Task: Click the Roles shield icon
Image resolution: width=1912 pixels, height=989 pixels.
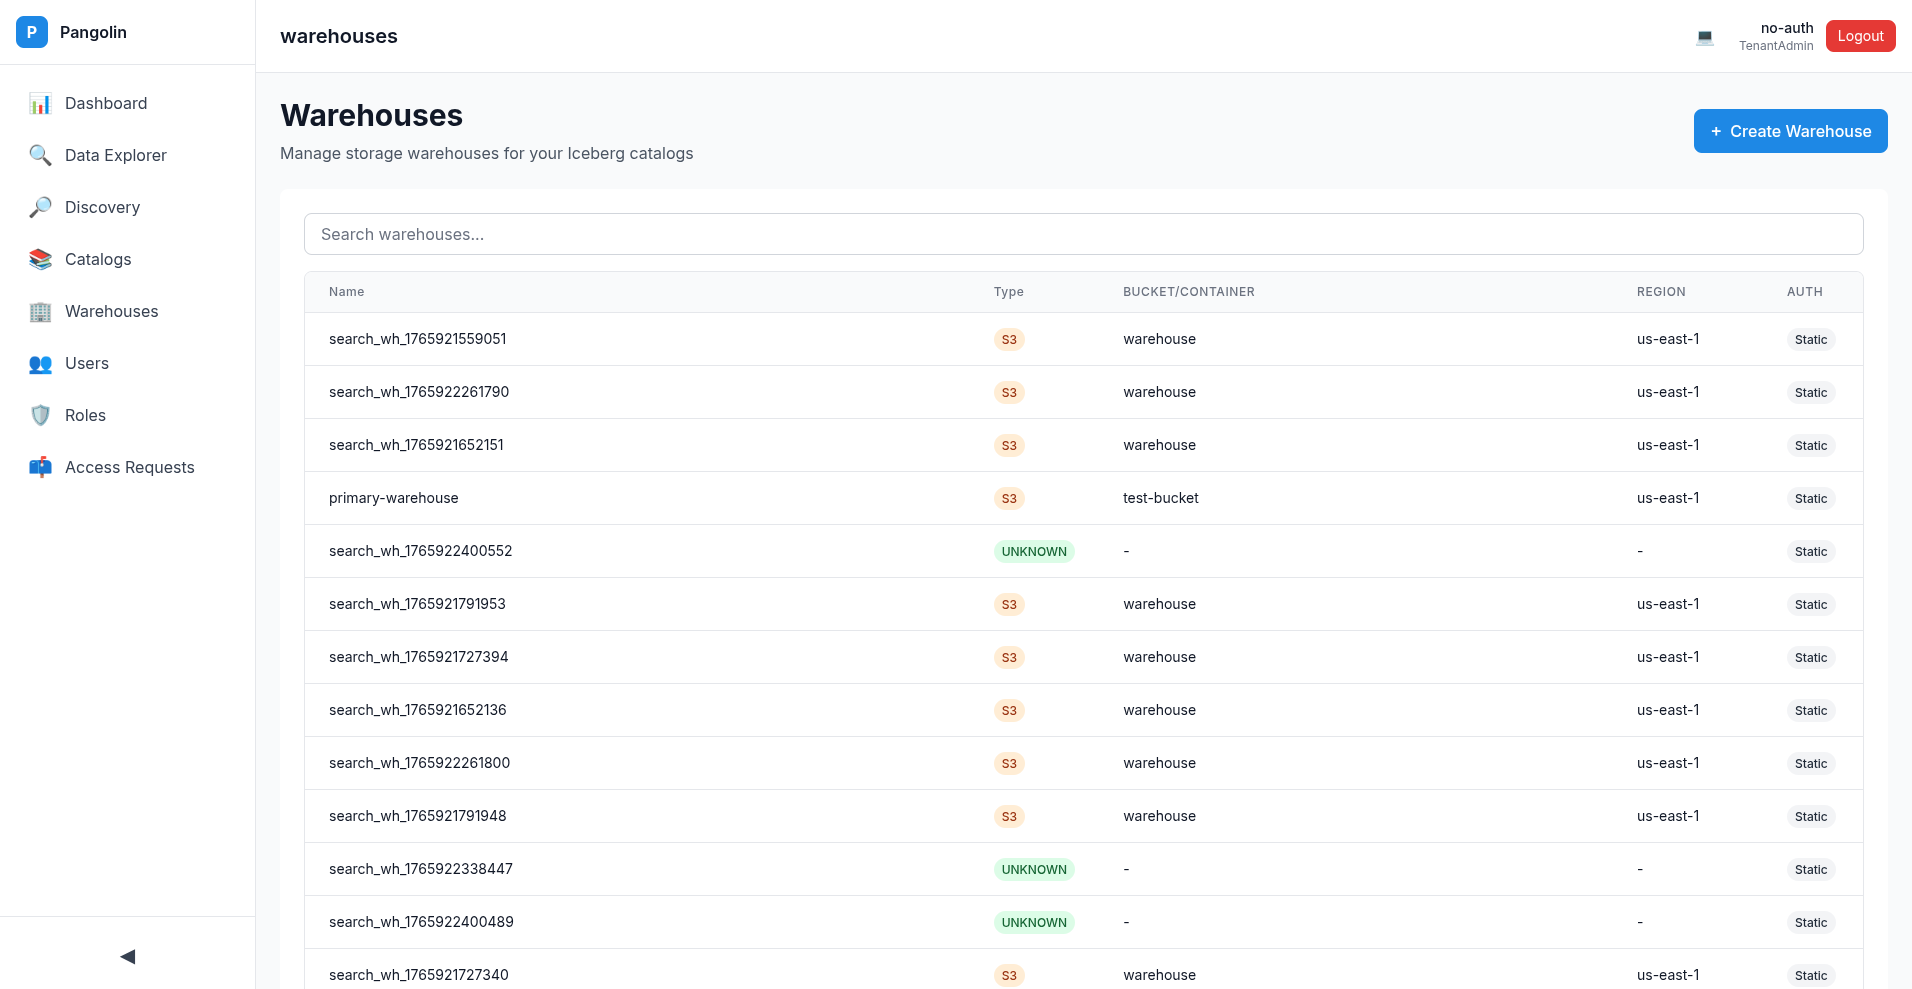Action: pos(40,415)
